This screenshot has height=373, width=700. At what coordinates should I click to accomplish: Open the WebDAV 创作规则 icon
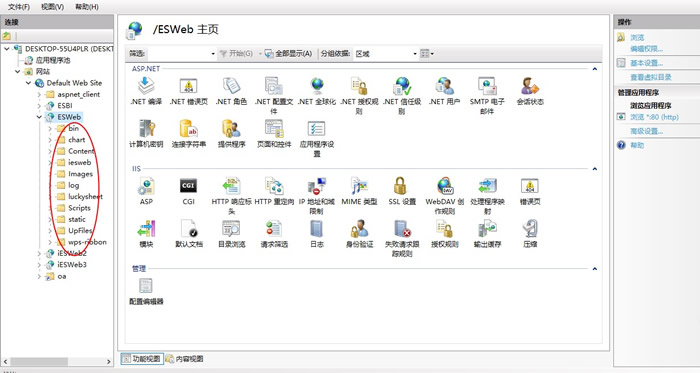click(445, 186)
